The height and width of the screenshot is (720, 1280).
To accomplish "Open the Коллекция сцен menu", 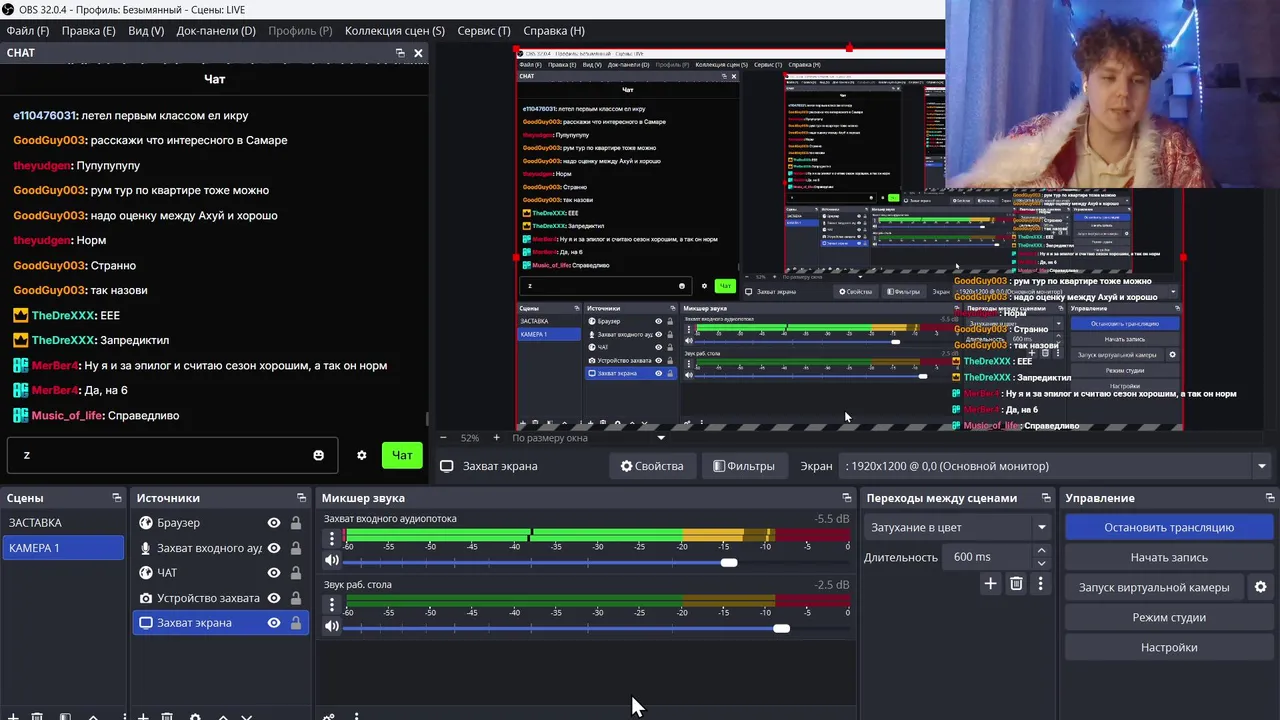I will [395, 31].
